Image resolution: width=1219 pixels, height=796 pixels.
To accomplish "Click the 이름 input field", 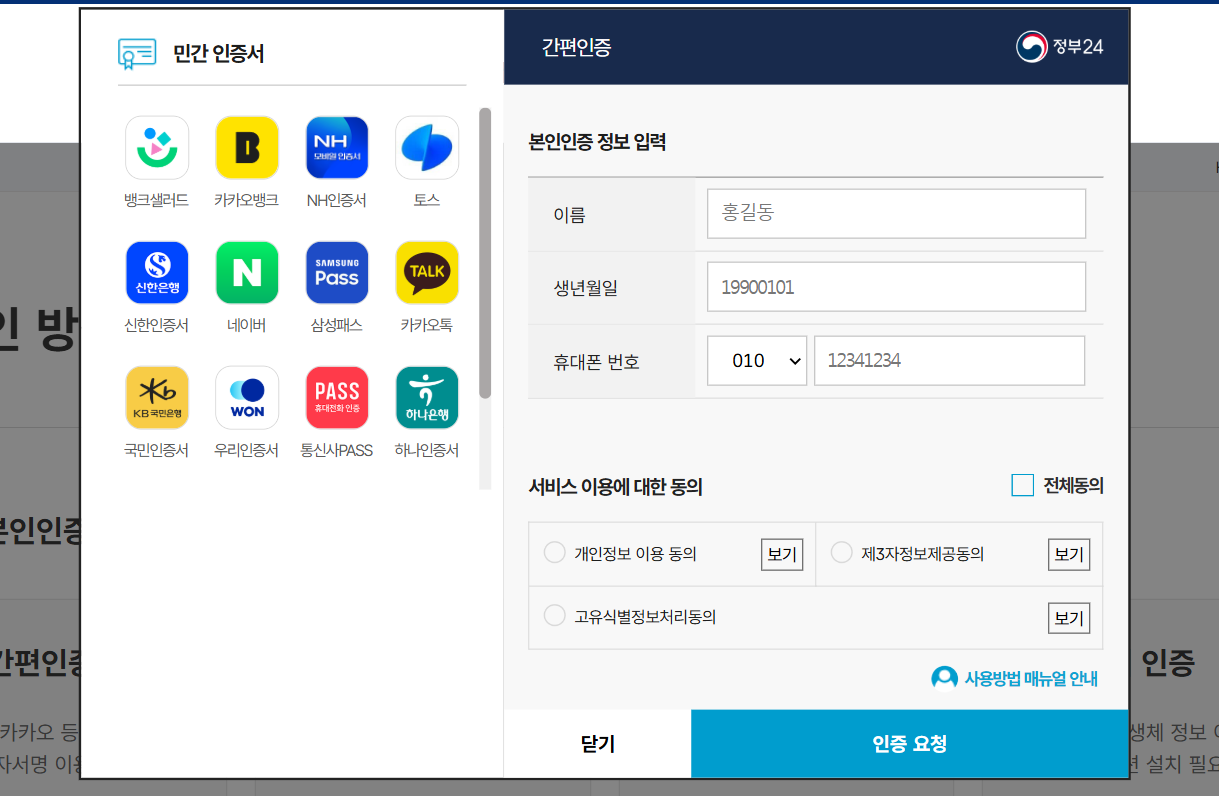I will (x=896, y=214).
